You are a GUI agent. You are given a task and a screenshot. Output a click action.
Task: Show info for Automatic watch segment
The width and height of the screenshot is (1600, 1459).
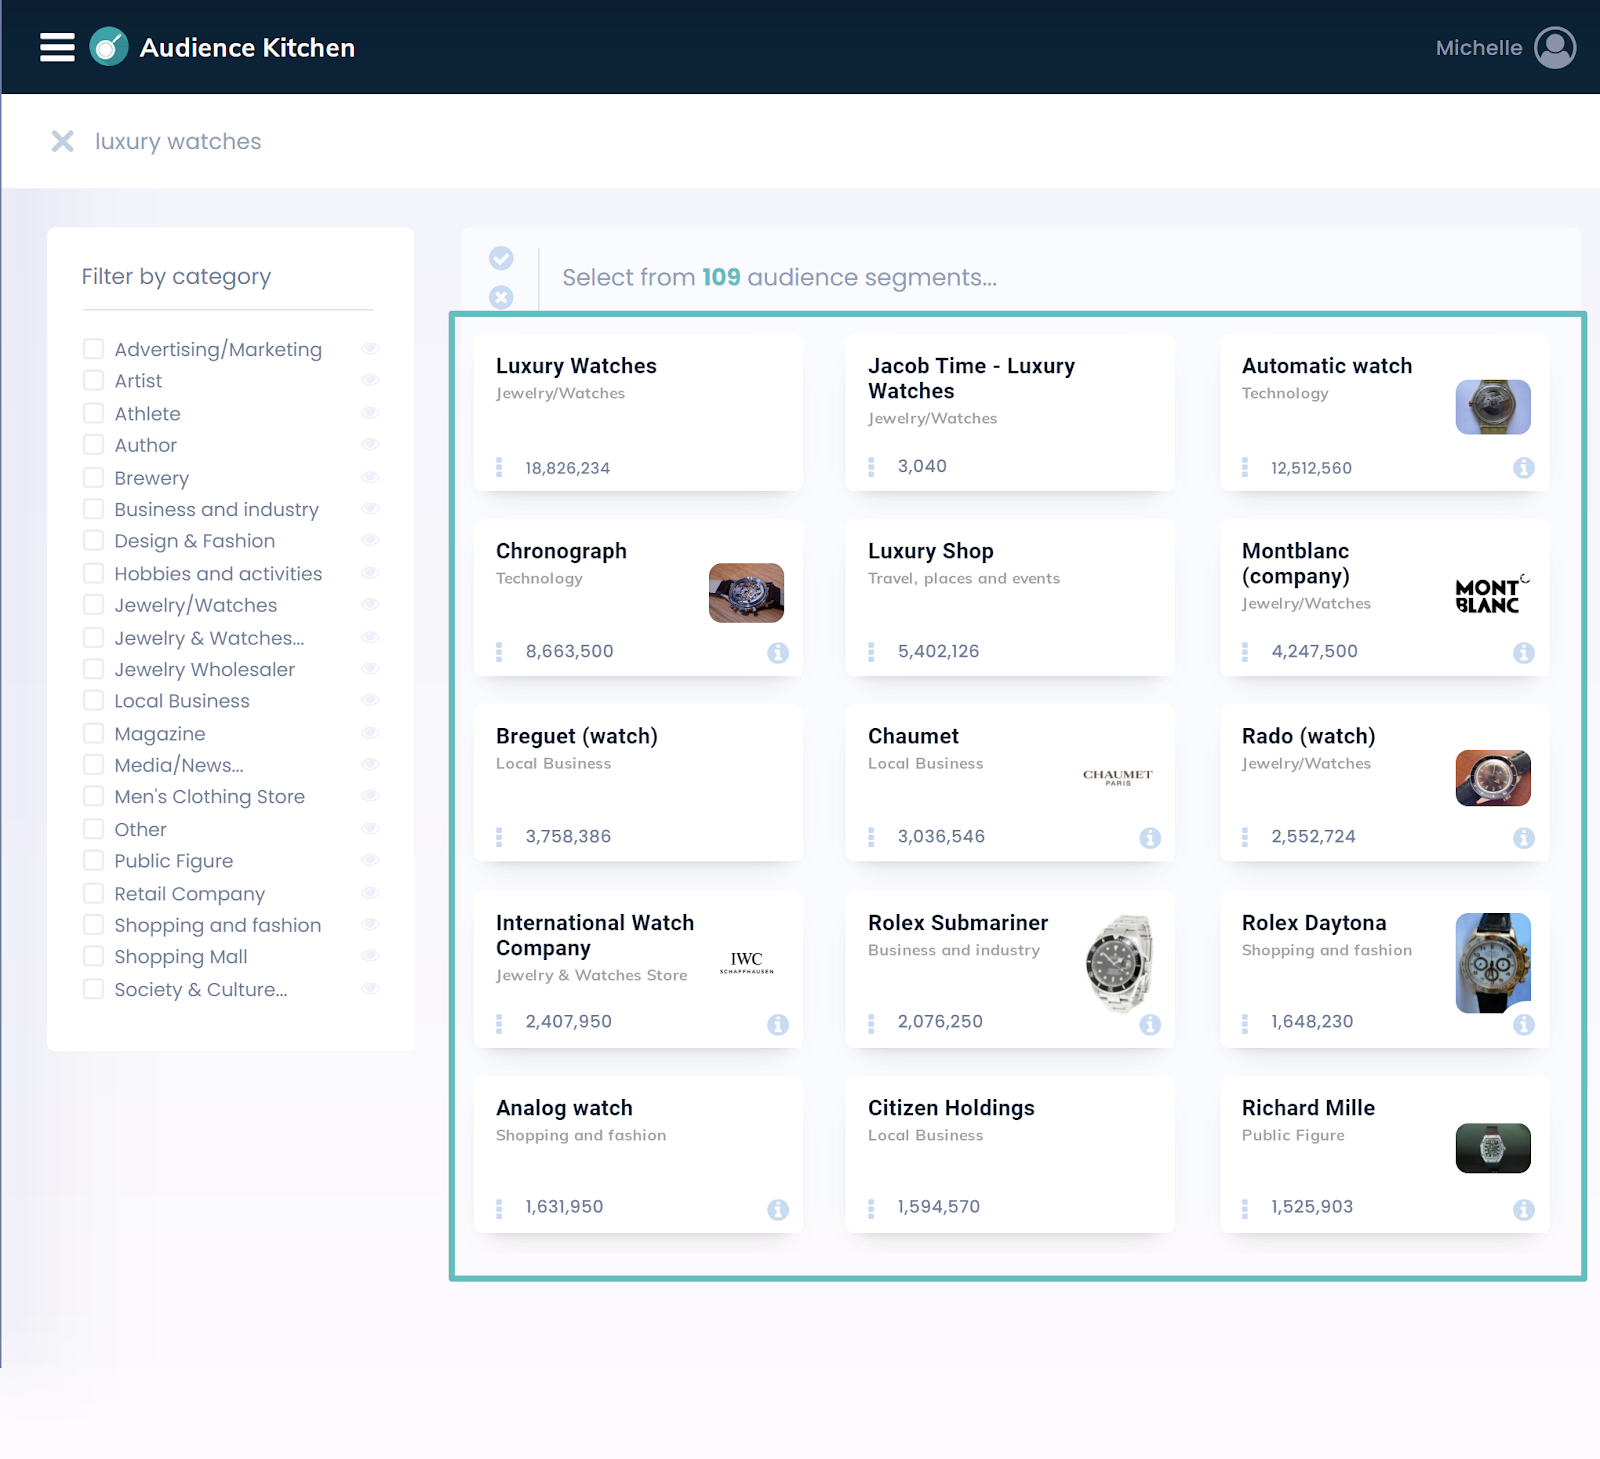1524,468
